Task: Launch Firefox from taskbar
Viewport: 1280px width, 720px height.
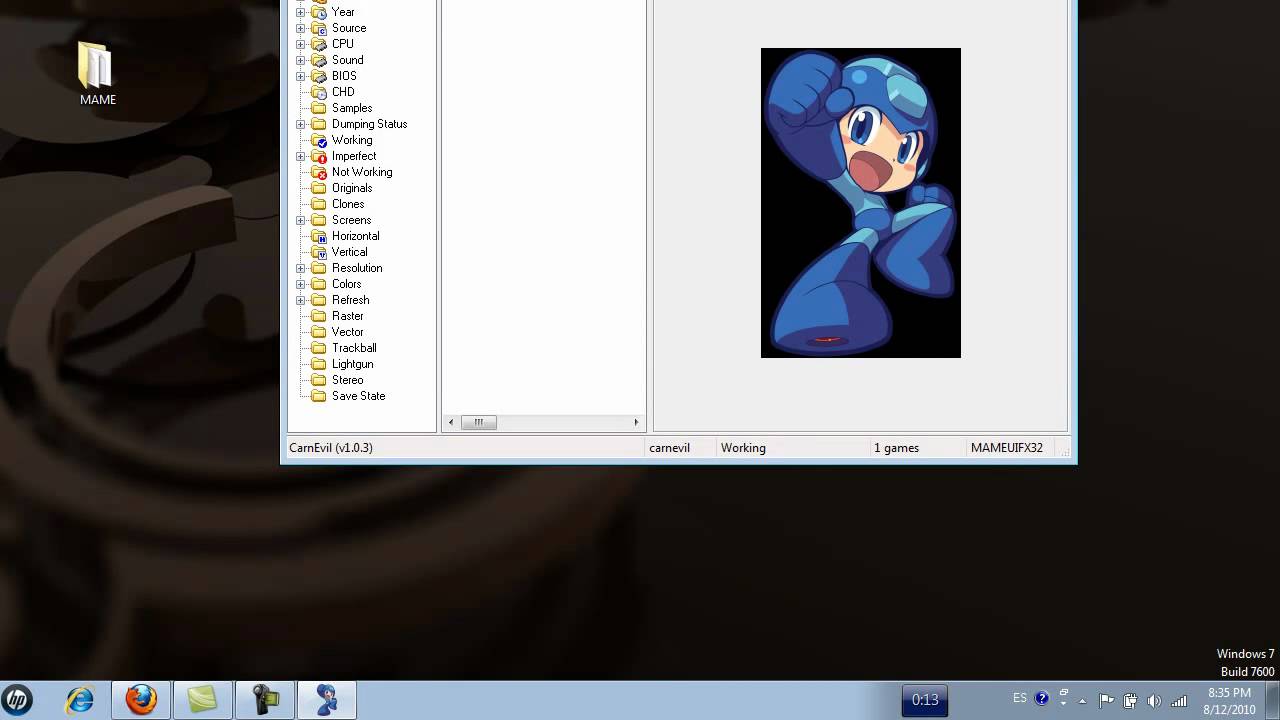Action: click(x=141, y=700)
